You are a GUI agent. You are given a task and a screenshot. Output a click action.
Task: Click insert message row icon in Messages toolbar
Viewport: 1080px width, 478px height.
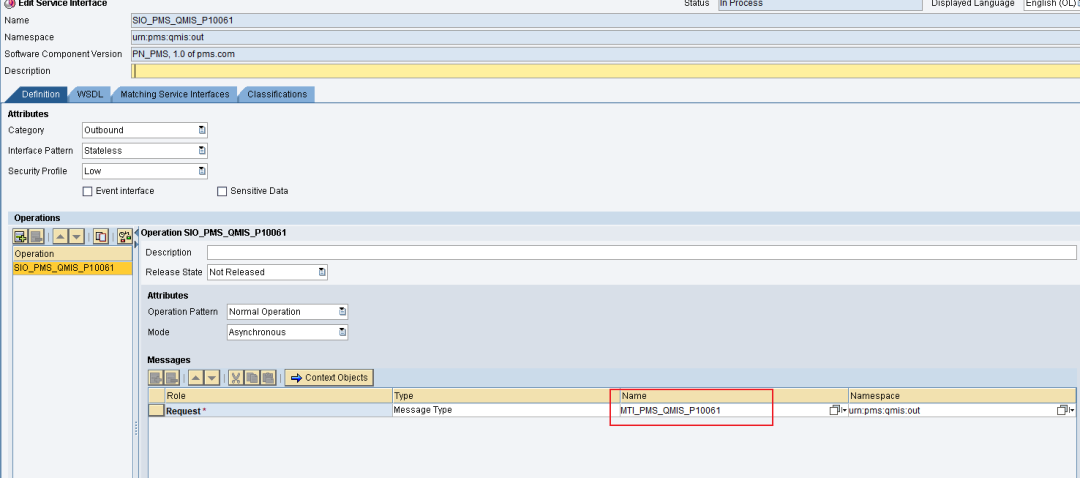pos(156,377)
